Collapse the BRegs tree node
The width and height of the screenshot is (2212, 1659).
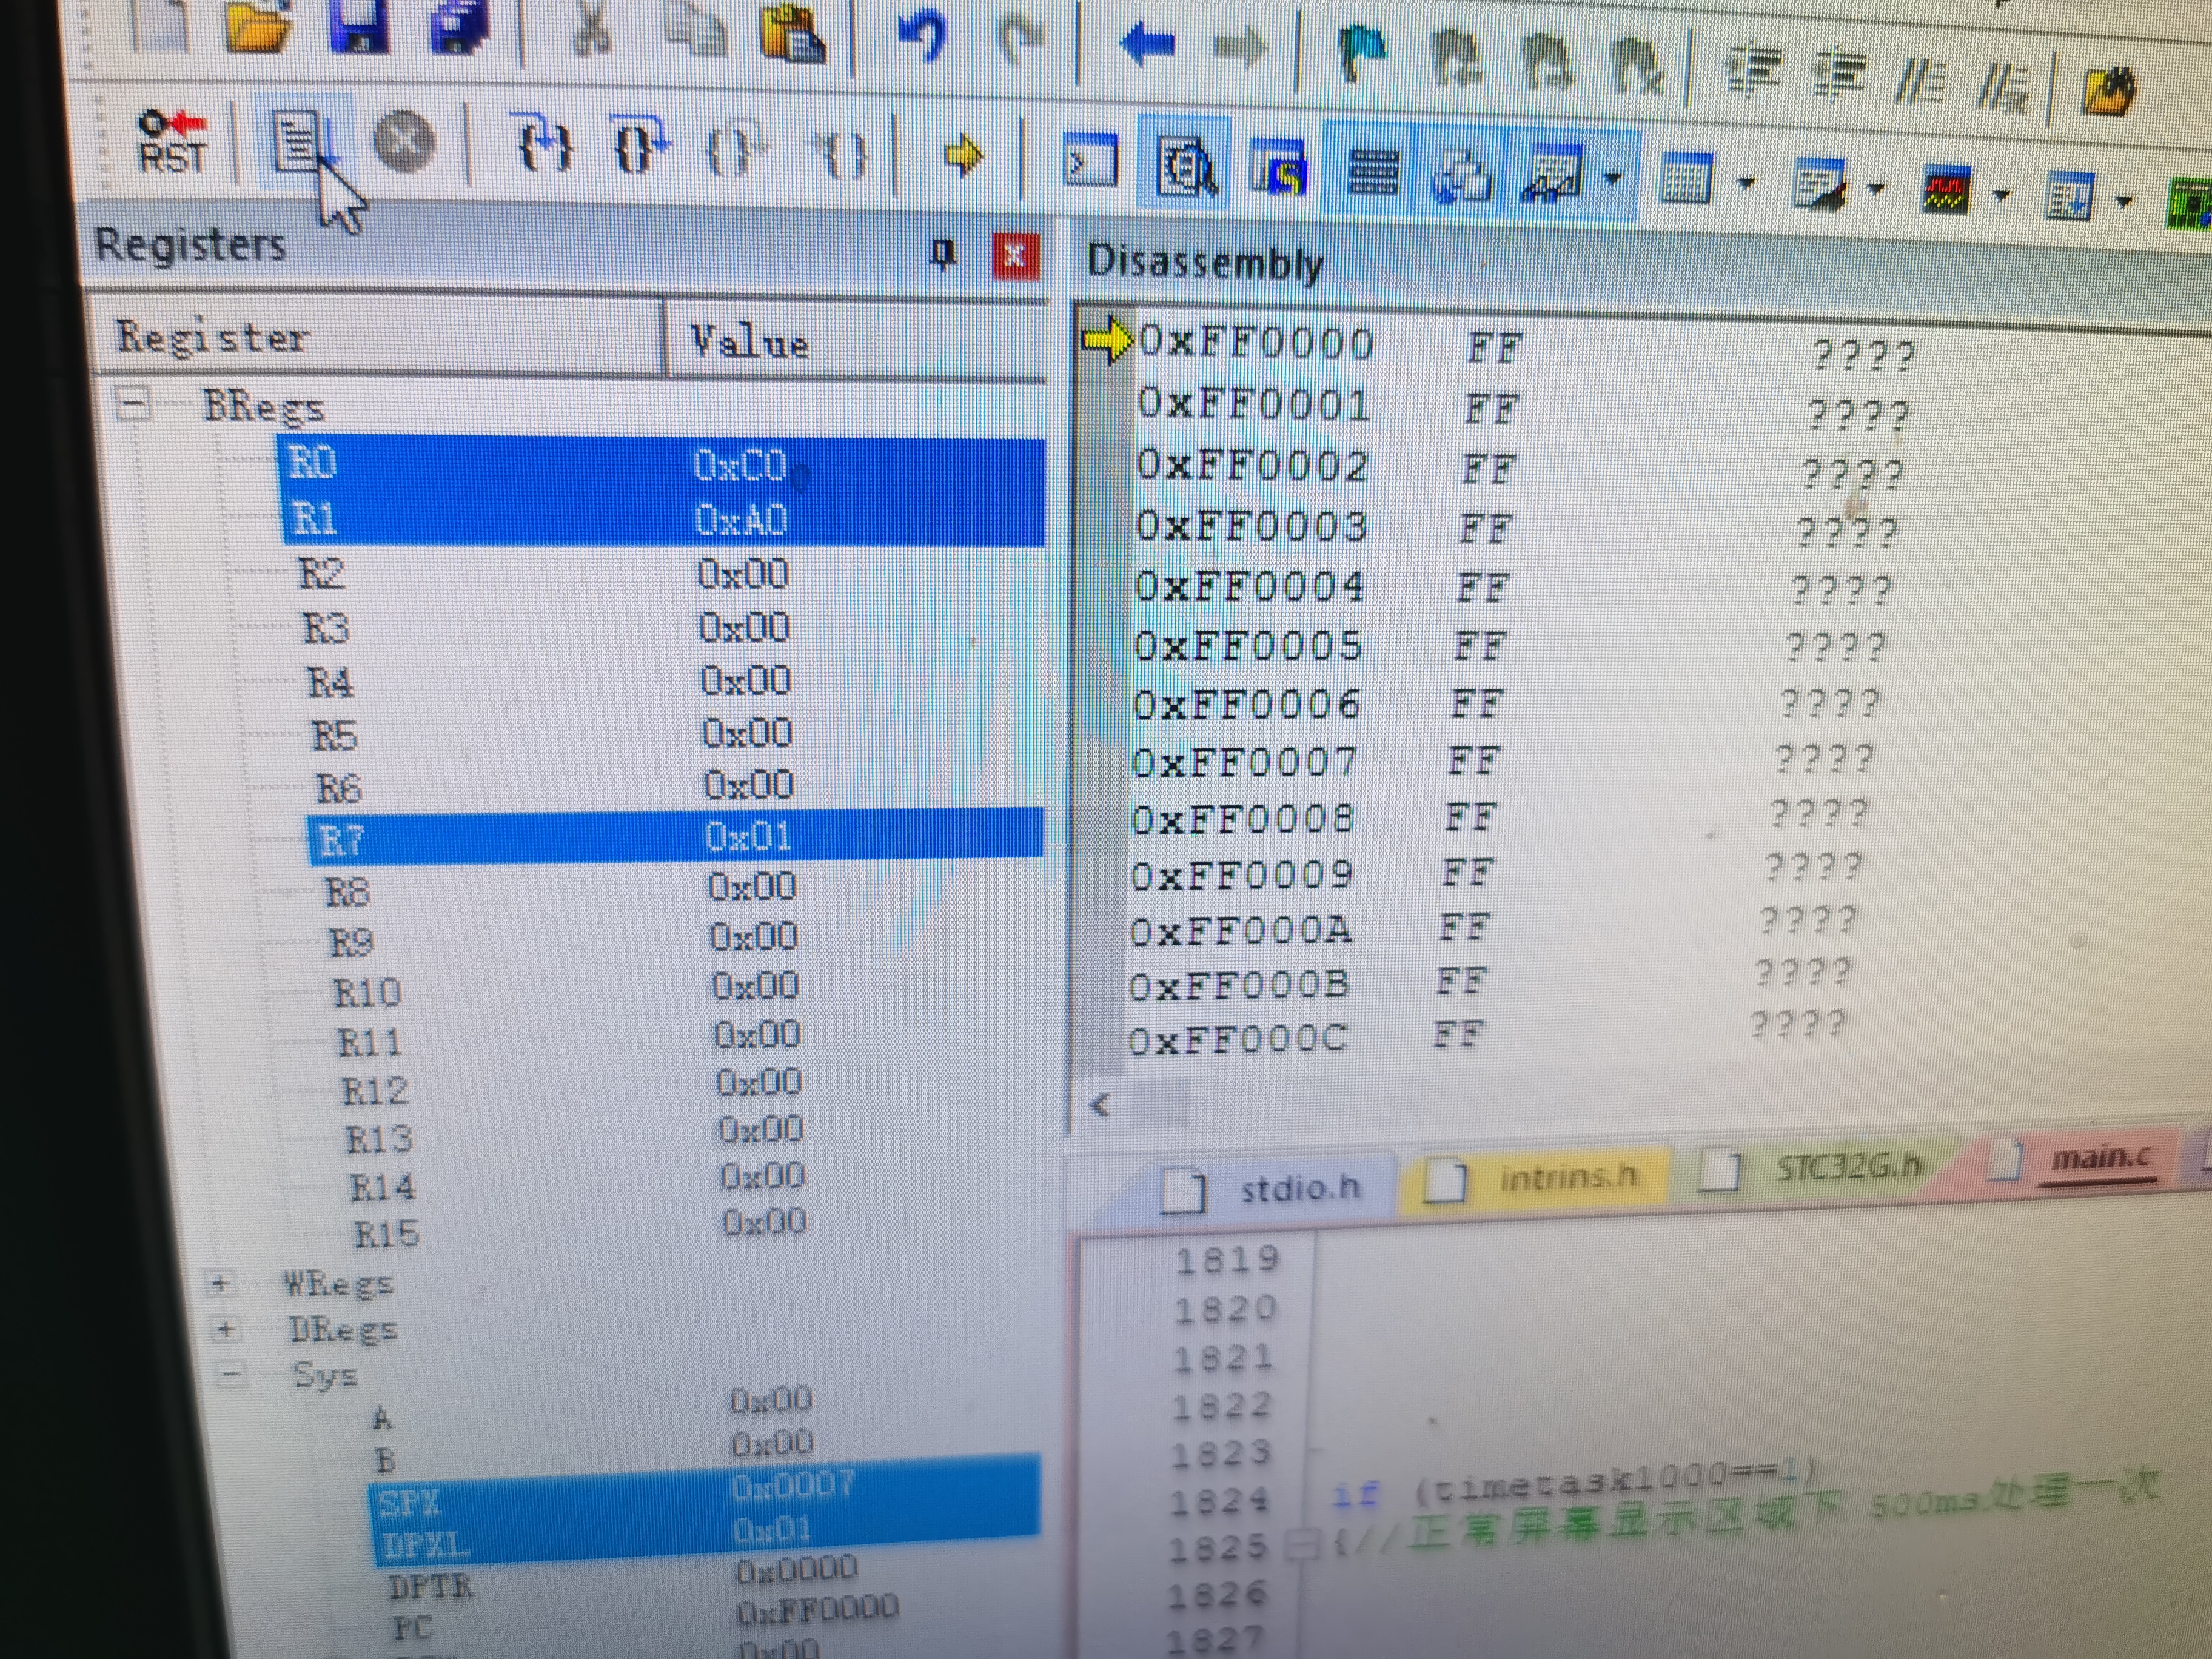pos(133,403)
